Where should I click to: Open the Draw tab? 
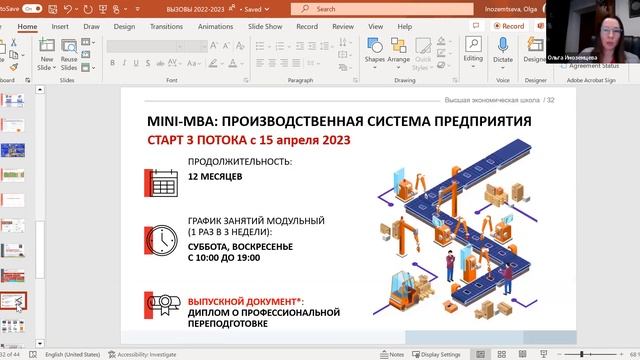point(91,27)
